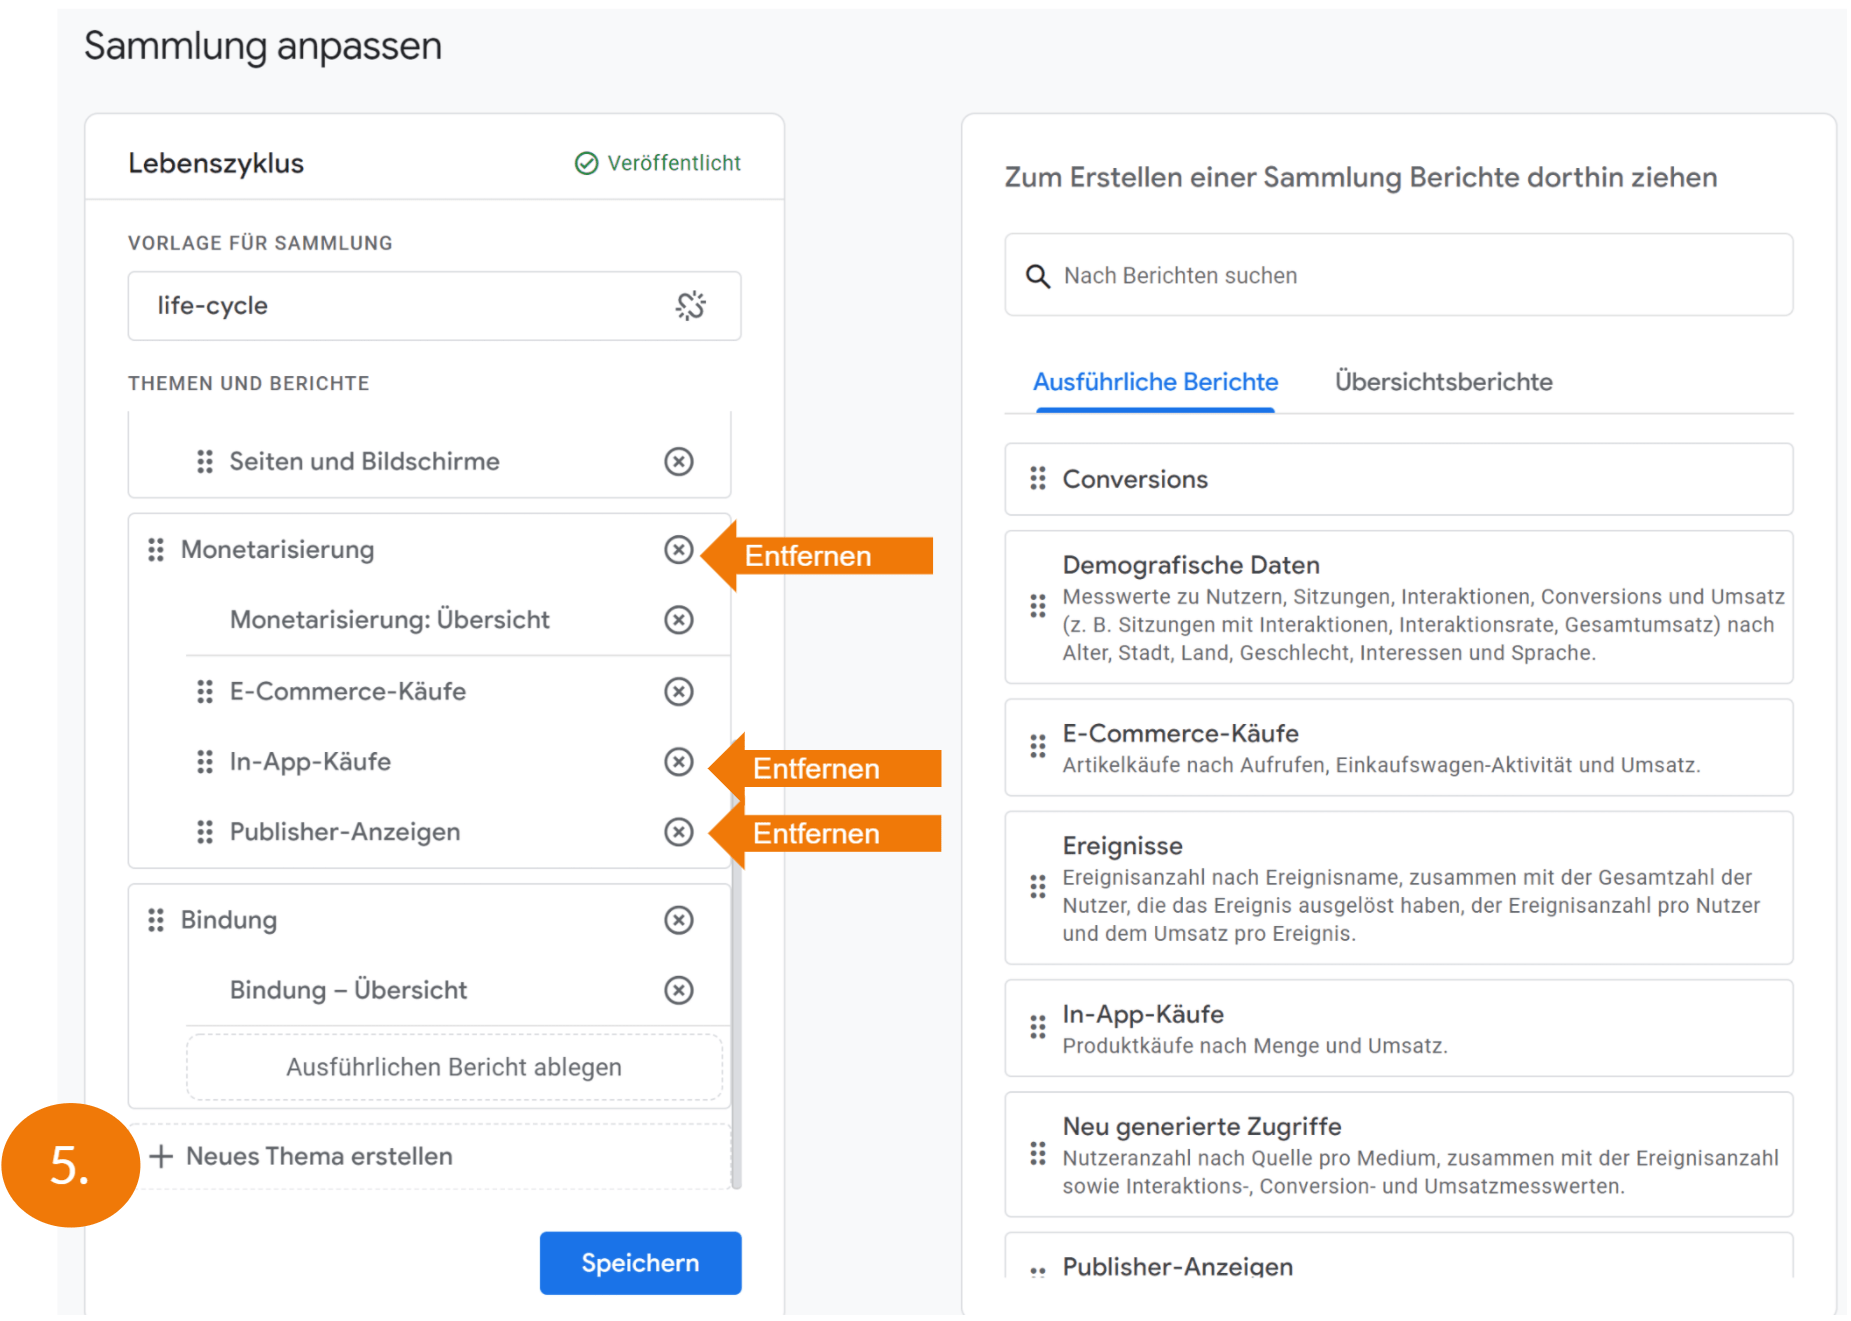Select the Ausführliche Berichte tab
The image size is (1851, 1321).
(x=1155, y=382)
